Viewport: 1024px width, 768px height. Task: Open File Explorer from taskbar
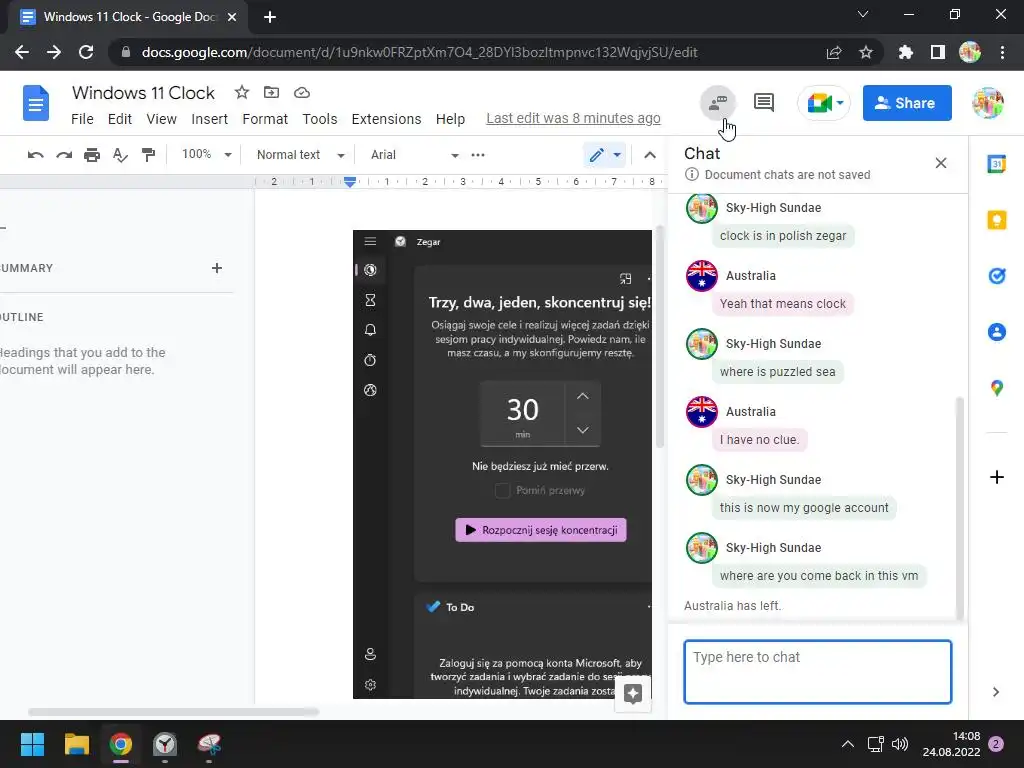tap(76, 744)
